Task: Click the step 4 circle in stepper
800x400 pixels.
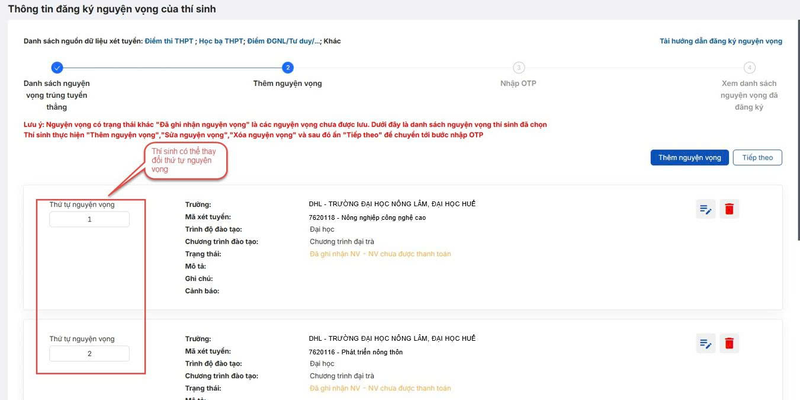Action: tap(749, 68)
